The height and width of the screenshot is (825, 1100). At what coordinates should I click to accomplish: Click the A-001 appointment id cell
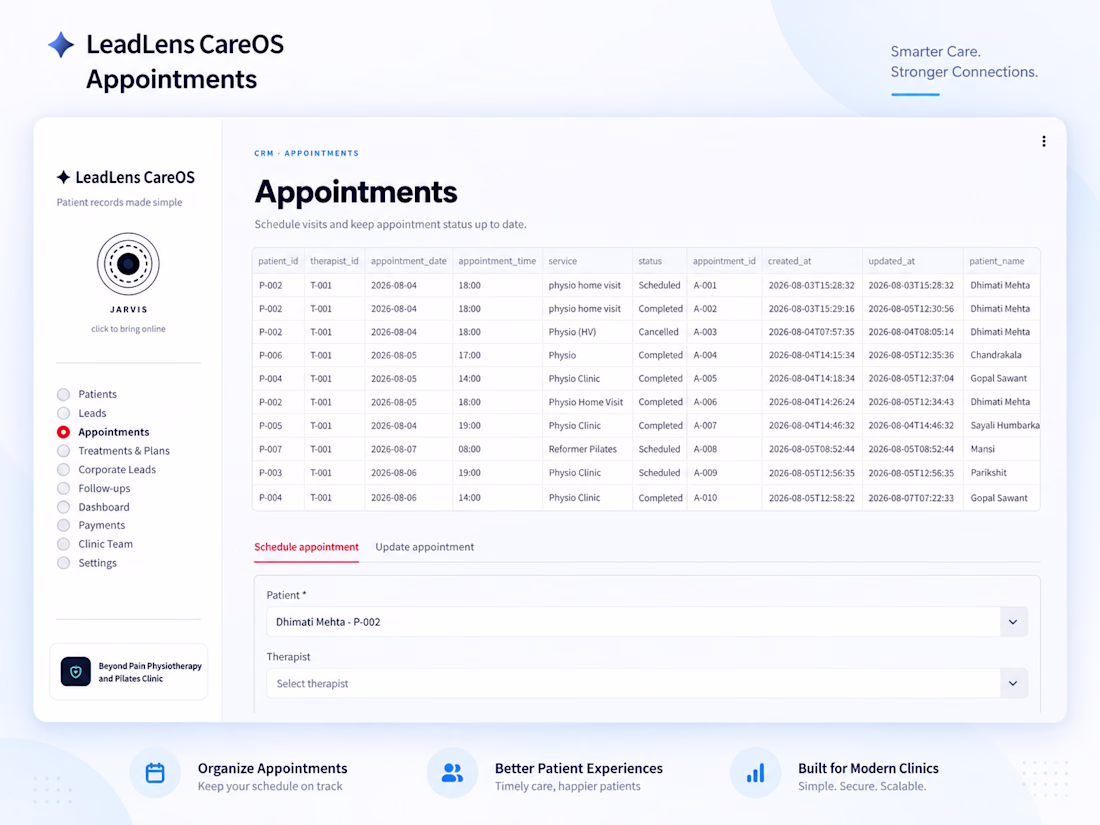pos(724,286)
